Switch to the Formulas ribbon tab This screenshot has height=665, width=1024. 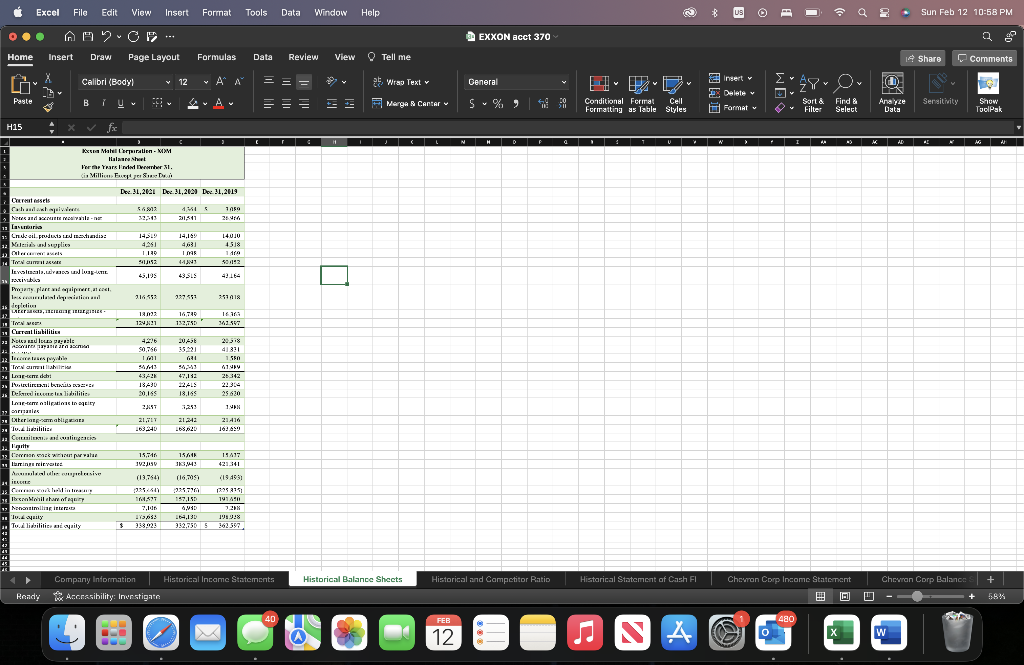[216, 57]
